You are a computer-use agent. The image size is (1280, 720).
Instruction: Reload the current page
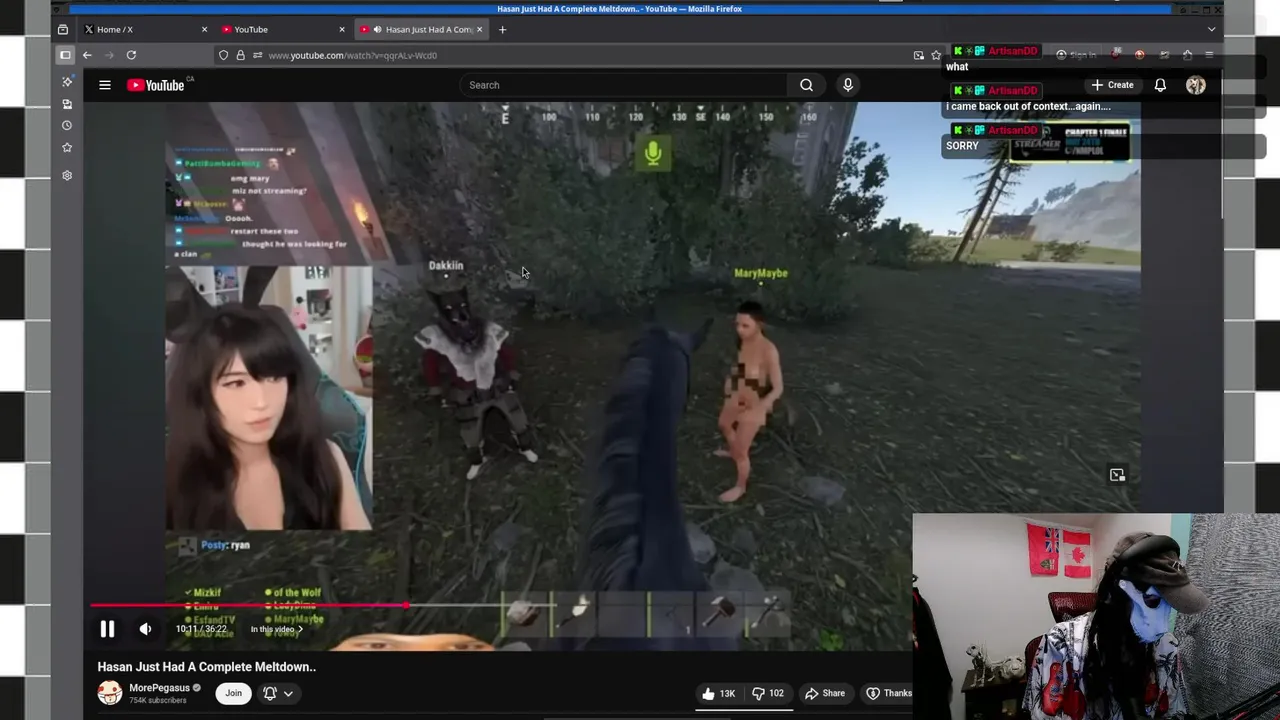pos(131,55)
